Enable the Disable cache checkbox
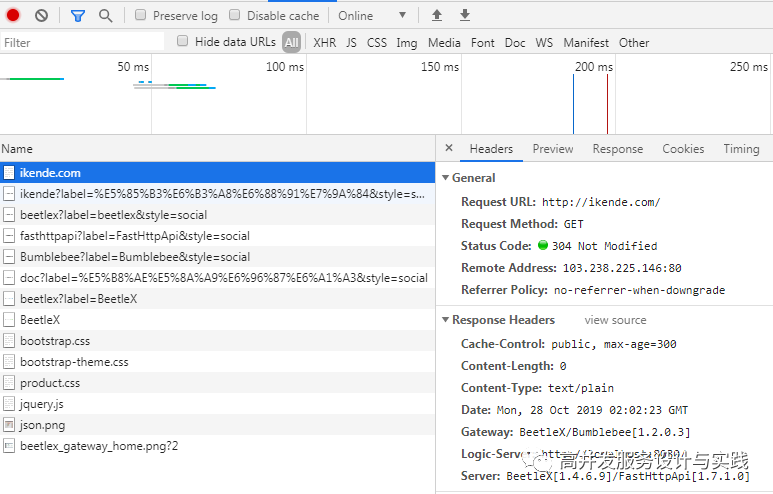Screen dimensions: 773x494 click(235, 15)
